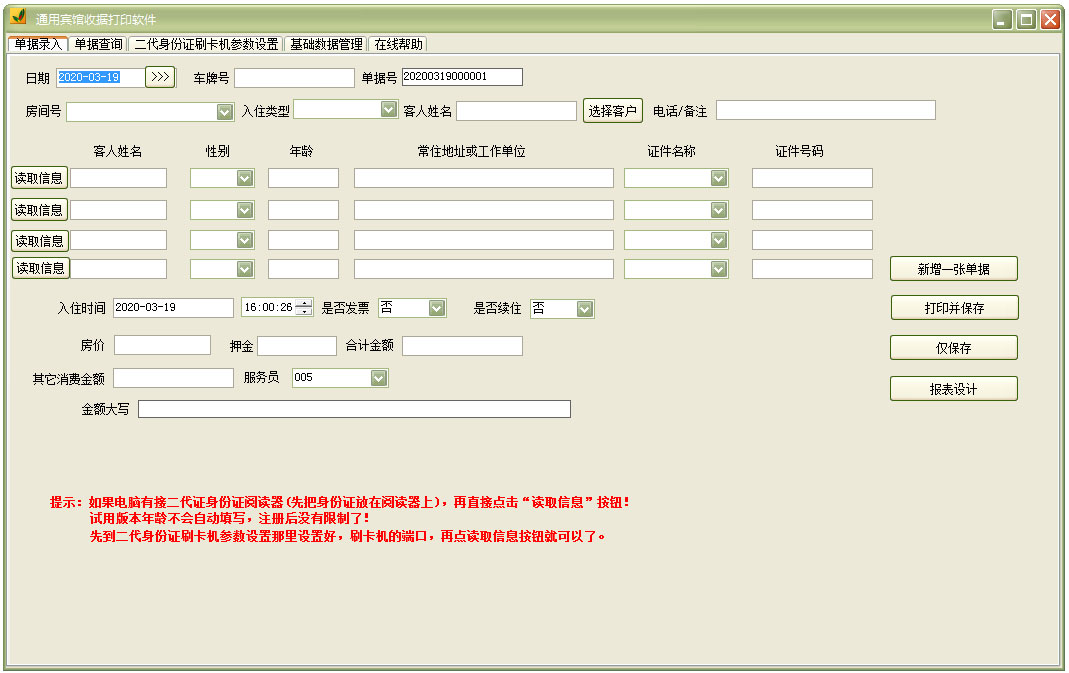1069x673 pixels.
Task: Click the 车牌号 input field
Action: pos(294,78)
